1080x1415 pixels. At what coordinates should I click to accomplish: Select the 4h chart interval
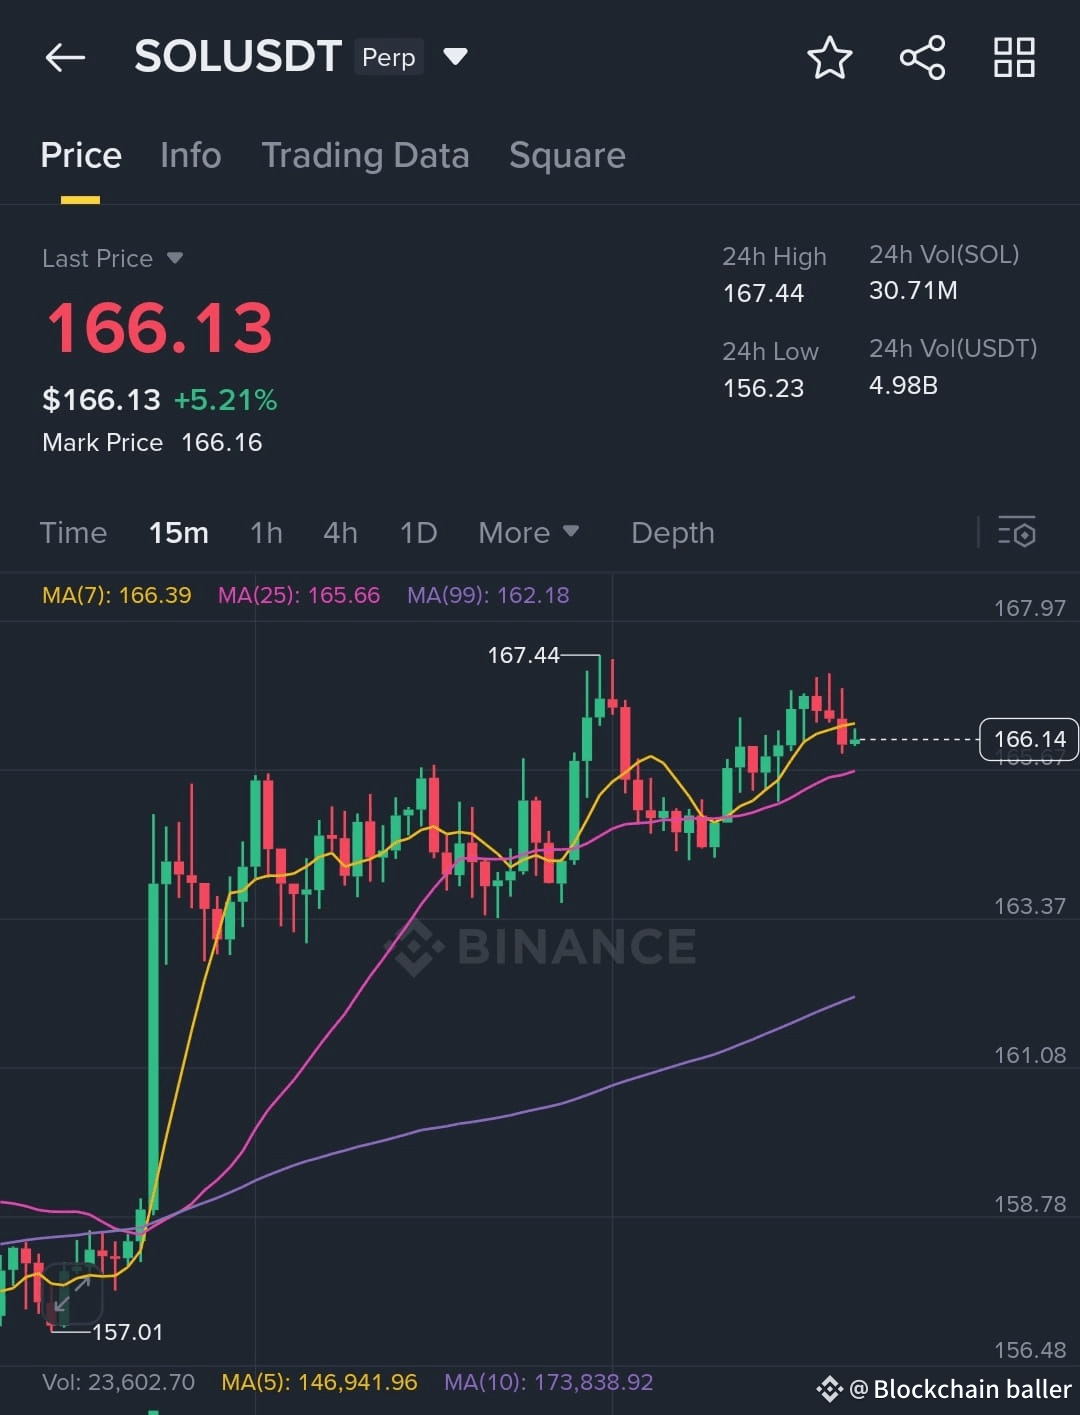(x=340, y=532)
